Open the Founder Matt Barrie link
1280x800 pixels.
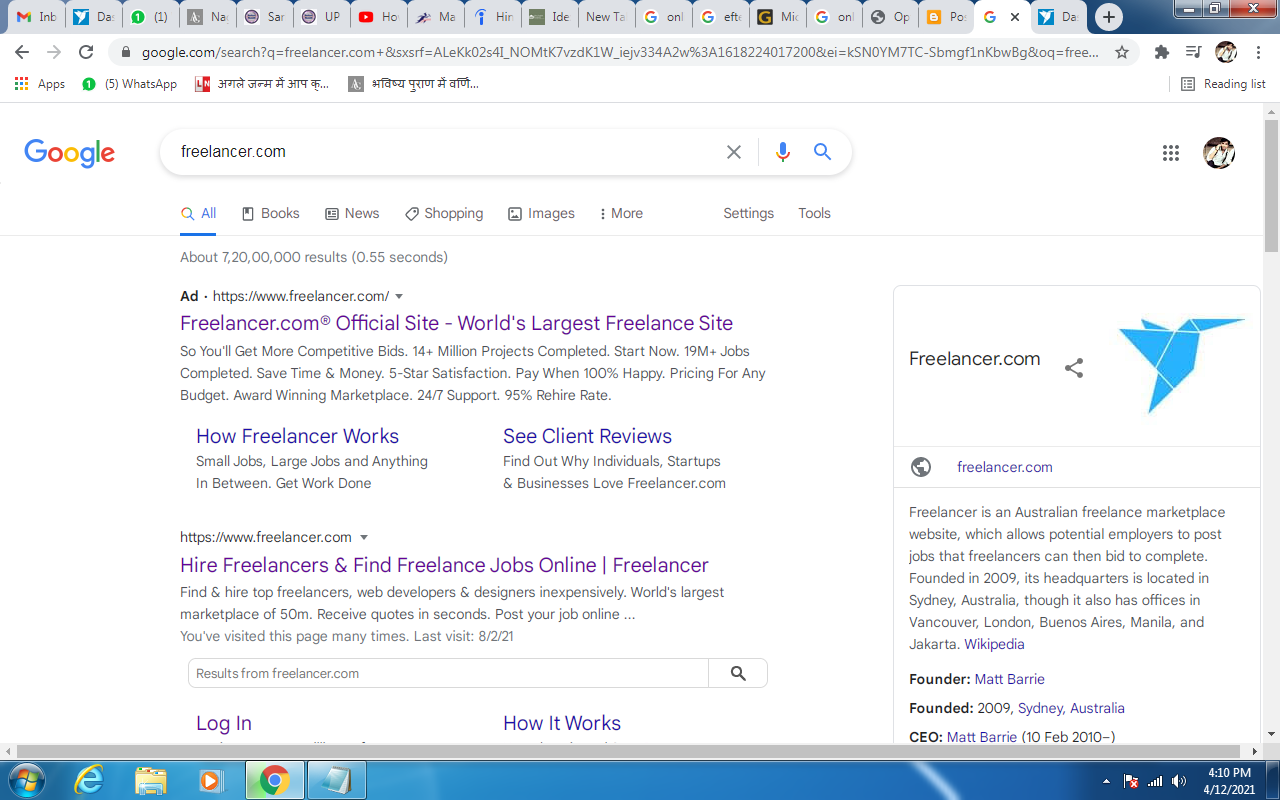click(x=1010, y=679)
